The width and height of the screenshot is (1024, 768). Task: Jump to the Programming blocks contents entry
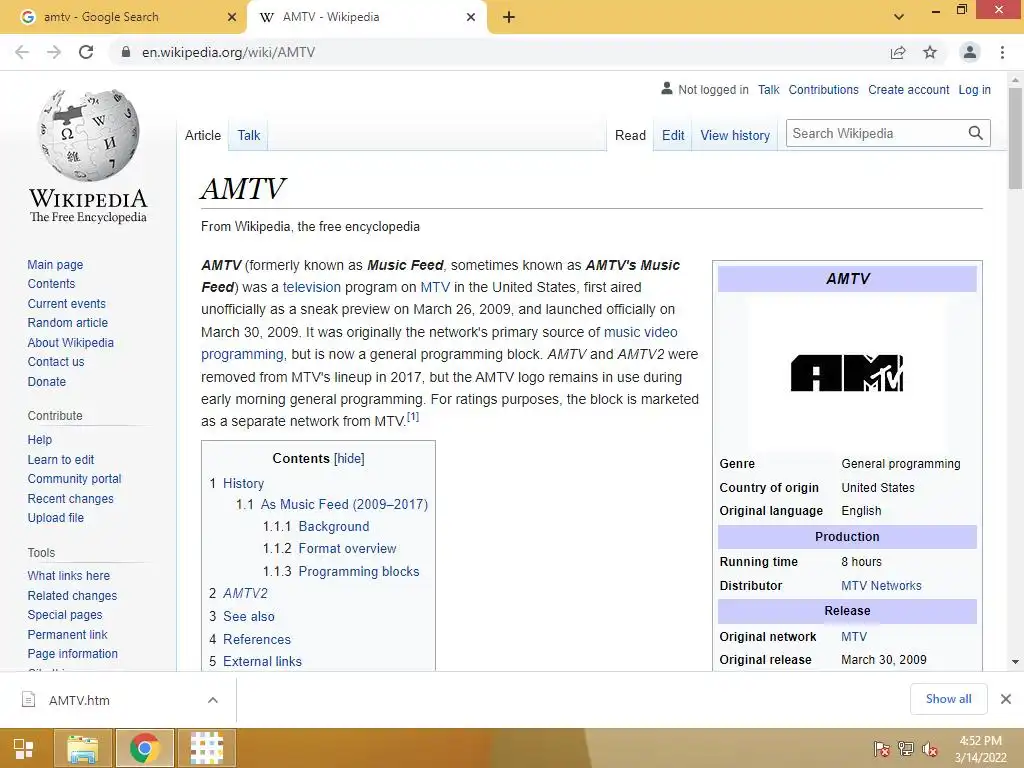click(x=359, y=571)
